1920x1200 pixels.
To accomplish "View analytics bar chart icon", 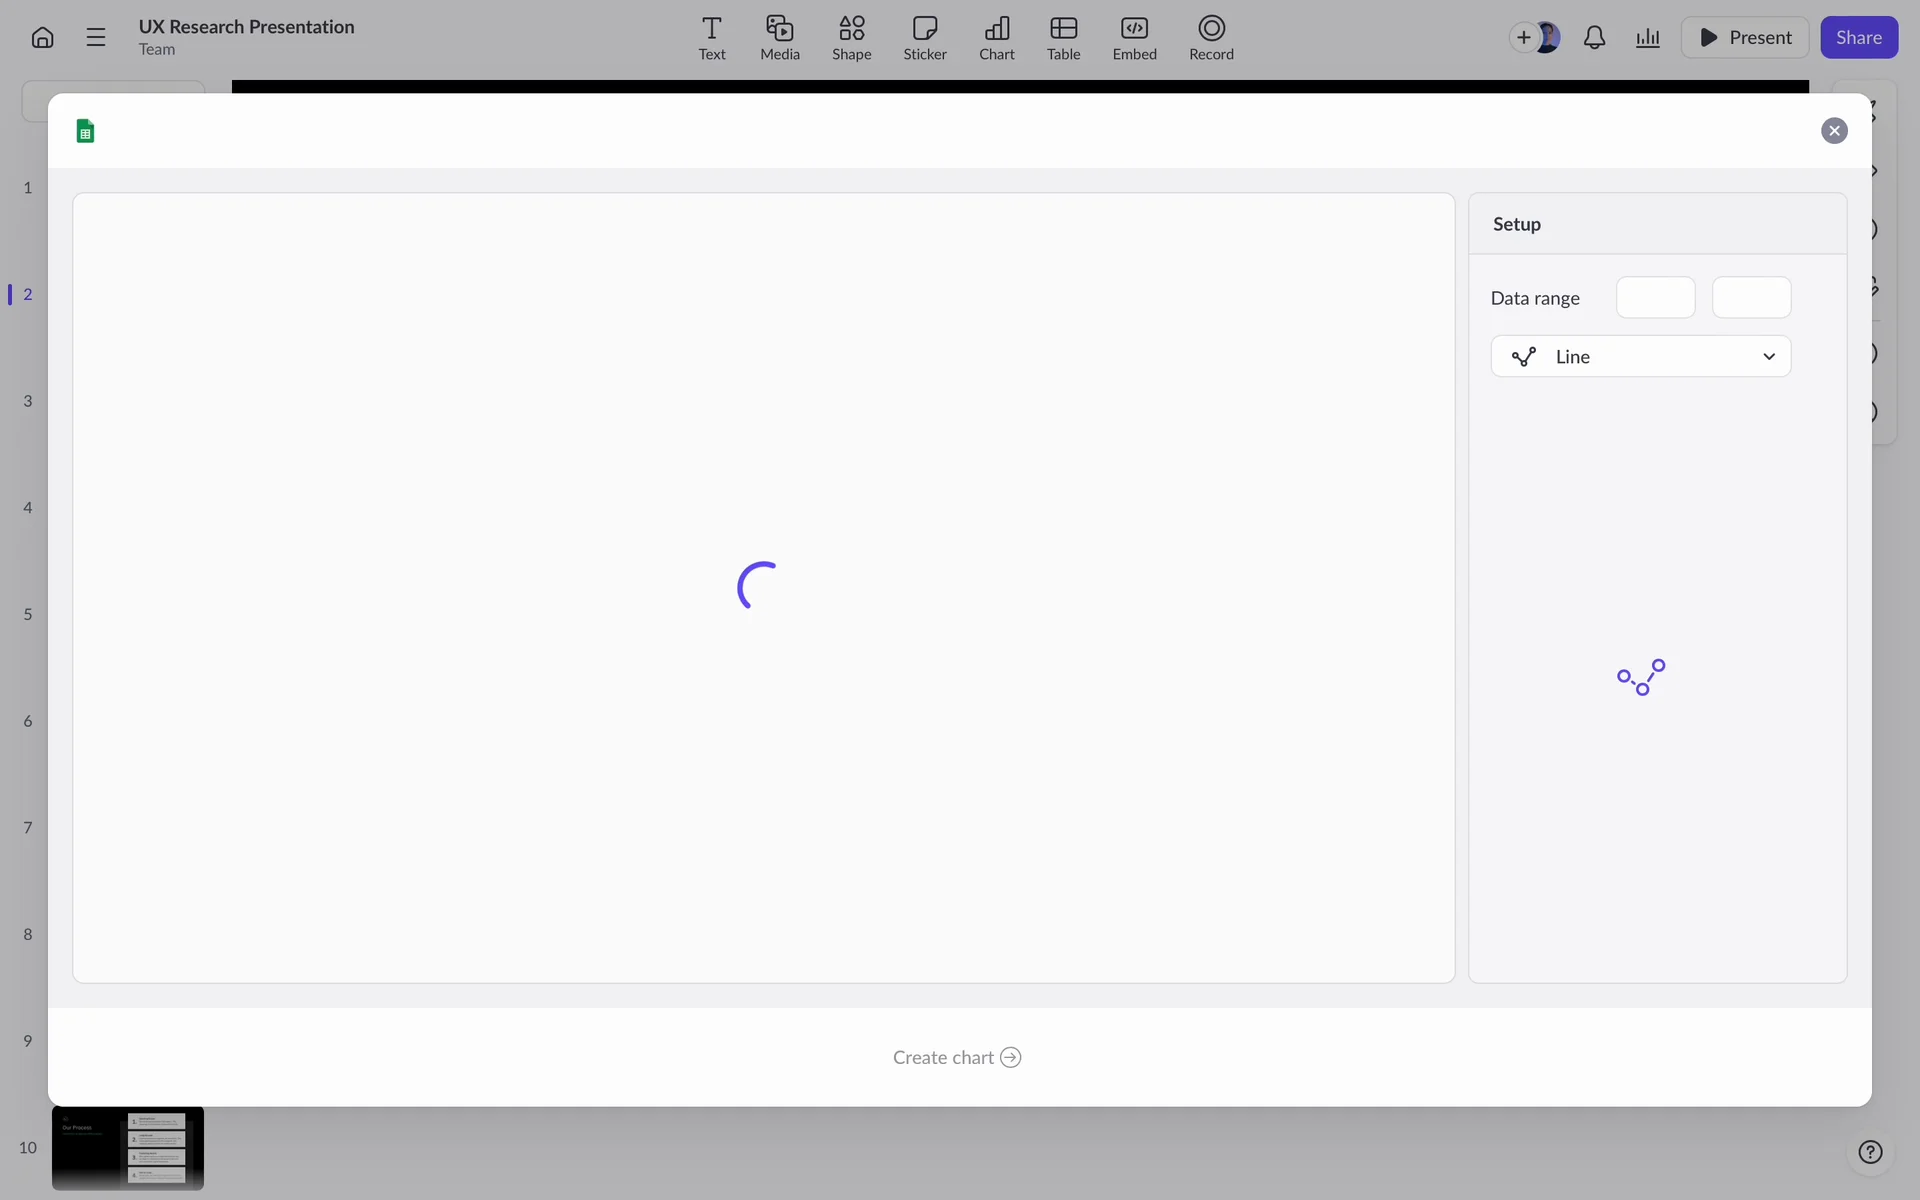I will tap(1647, 38).
